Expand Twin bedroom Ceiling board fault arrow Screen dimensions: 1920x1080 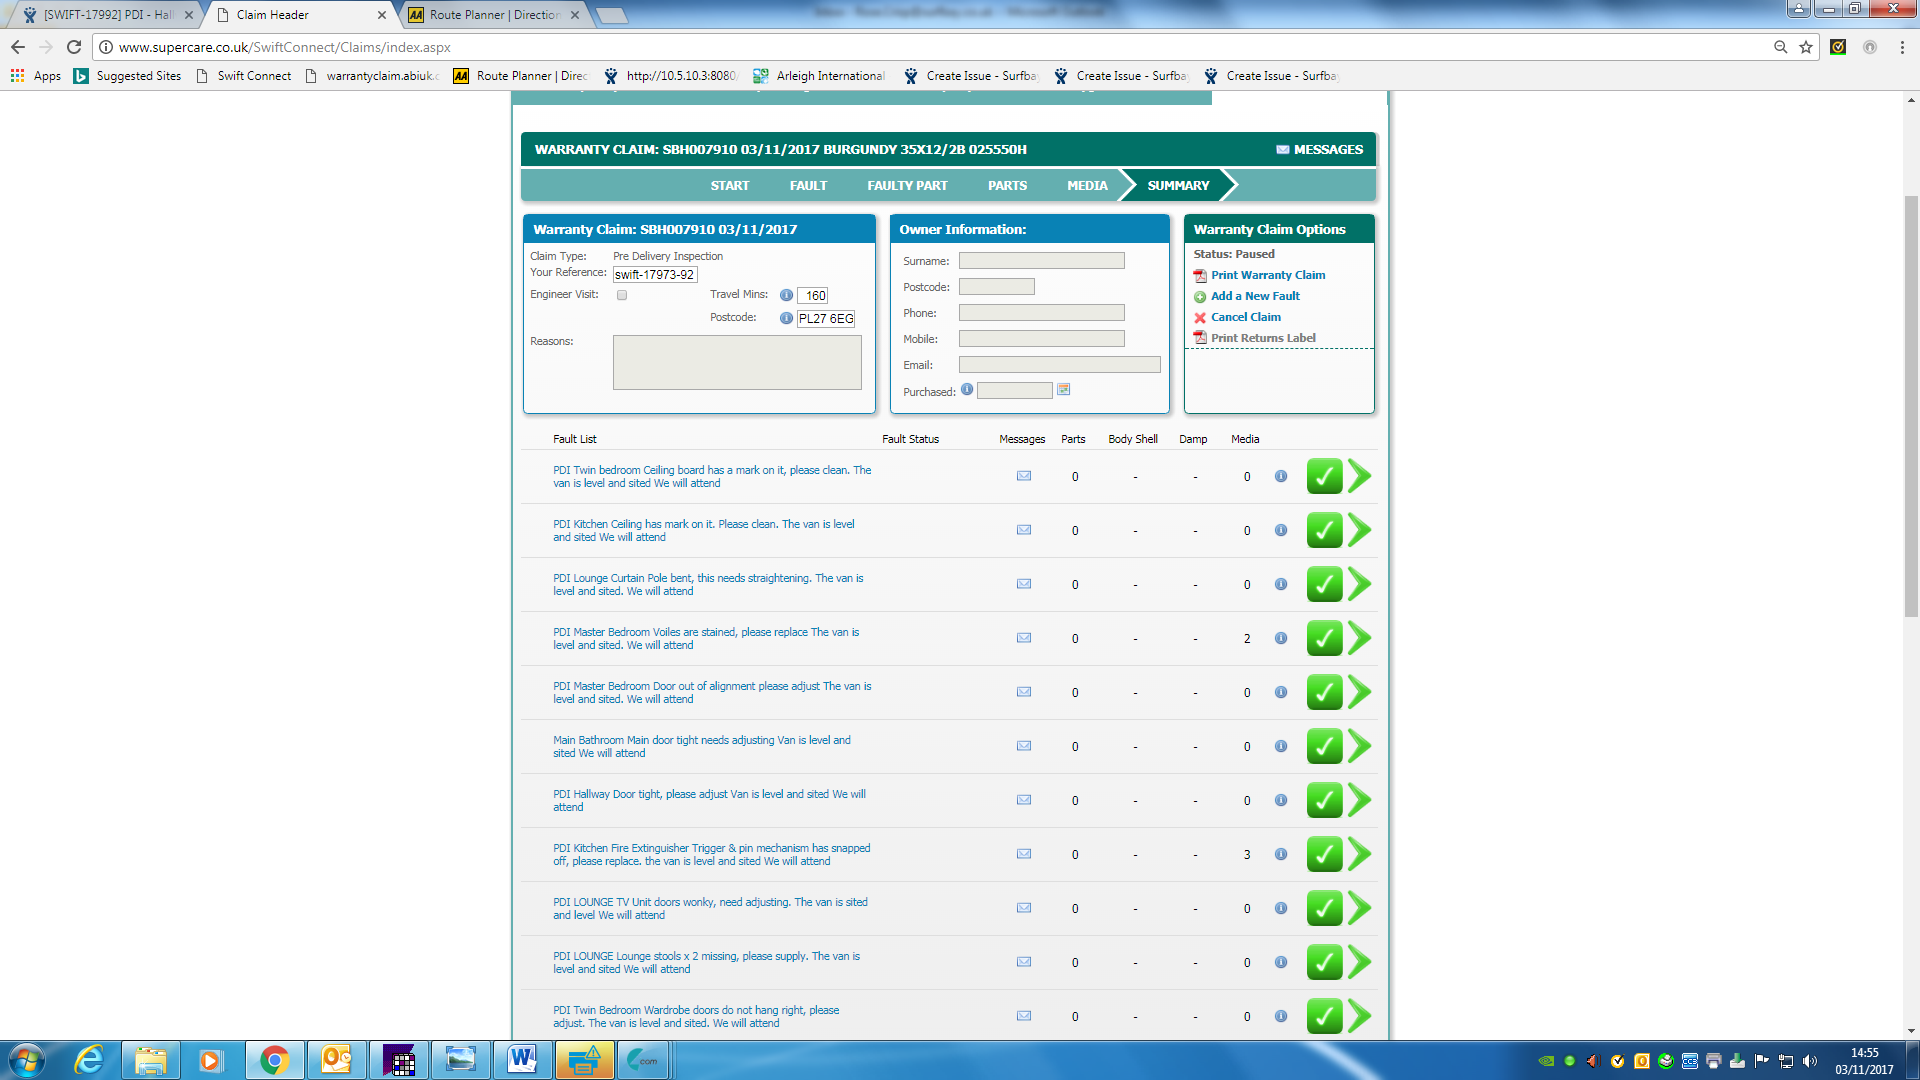[x=1359, y=476]
